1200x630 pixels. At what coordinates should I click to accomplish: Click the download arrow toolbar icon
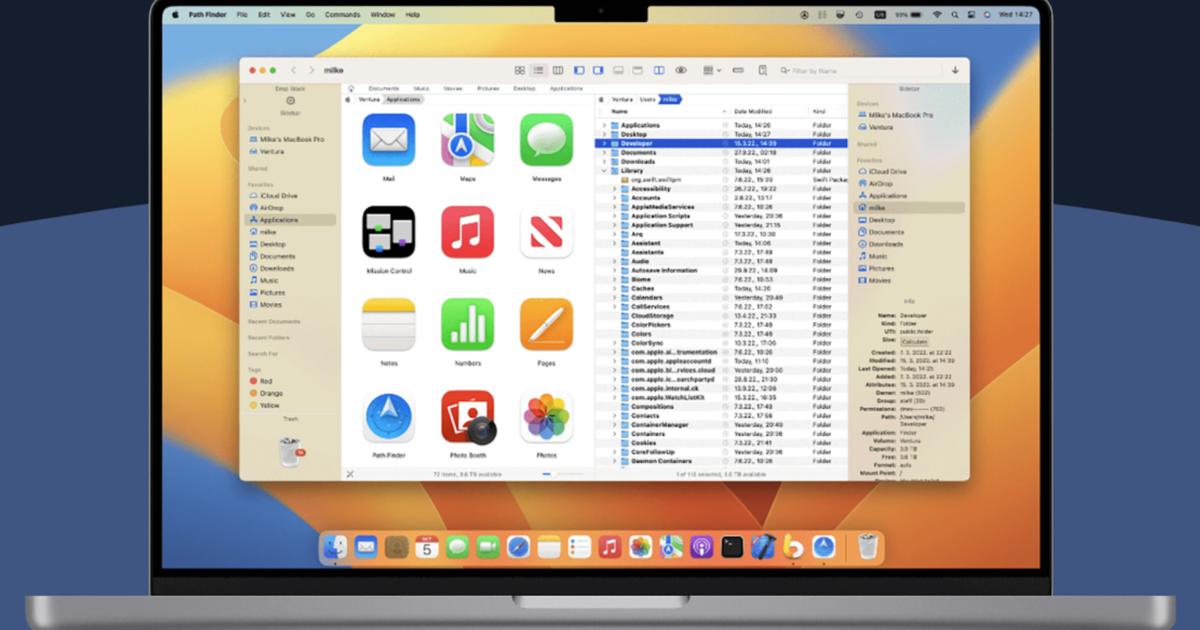tap(955, 71)
